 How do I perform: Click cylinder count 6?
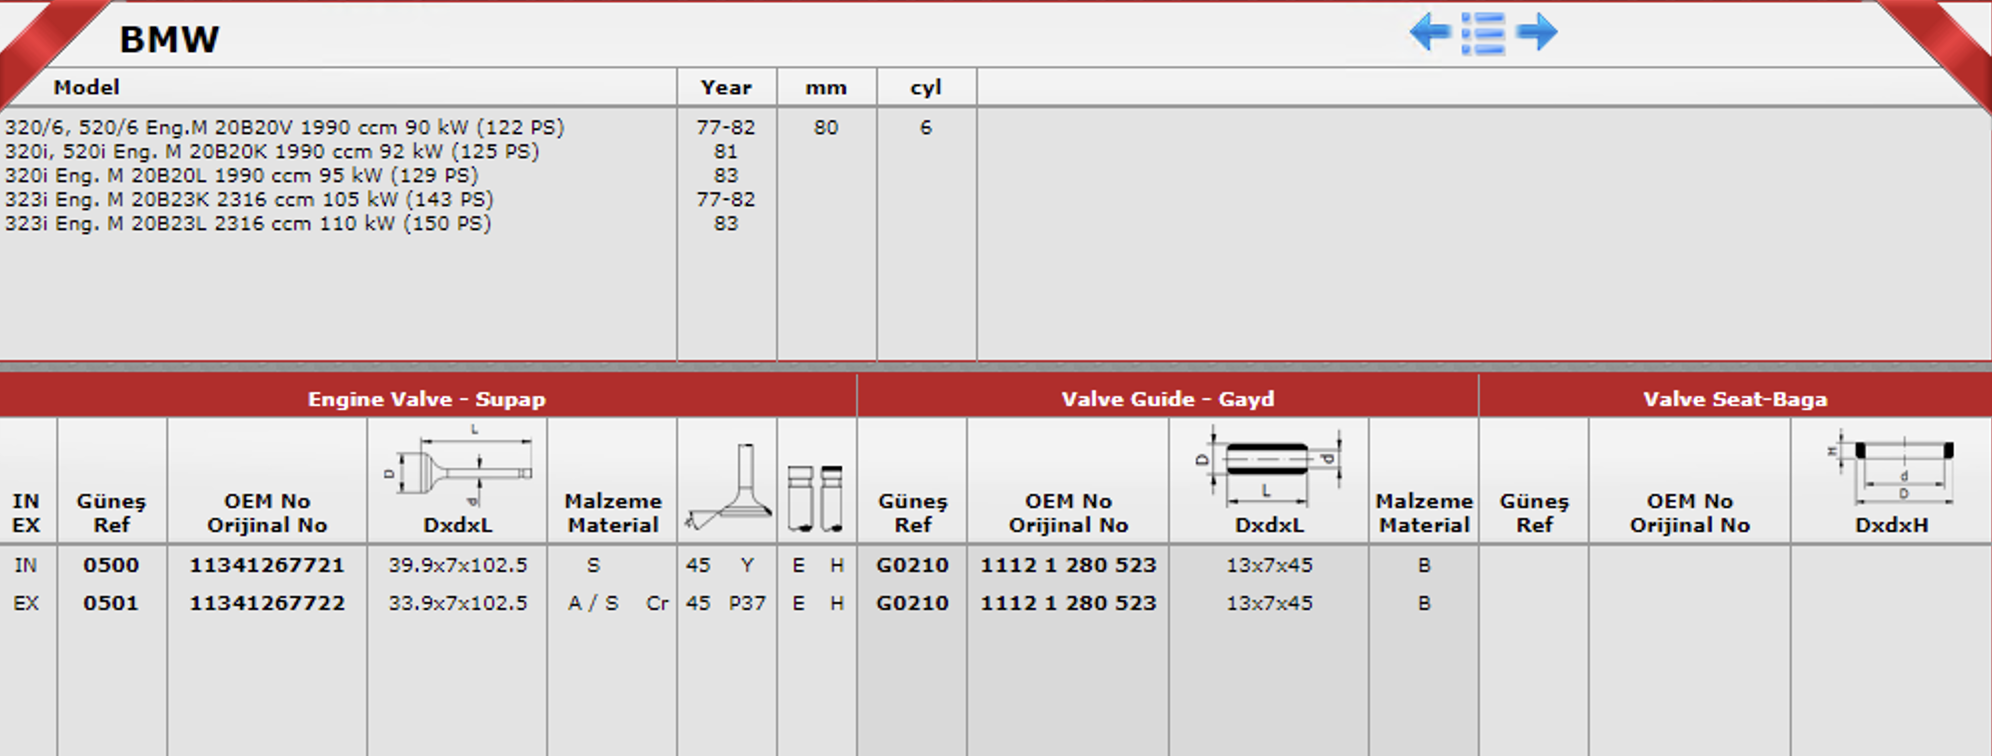point(926,127)
